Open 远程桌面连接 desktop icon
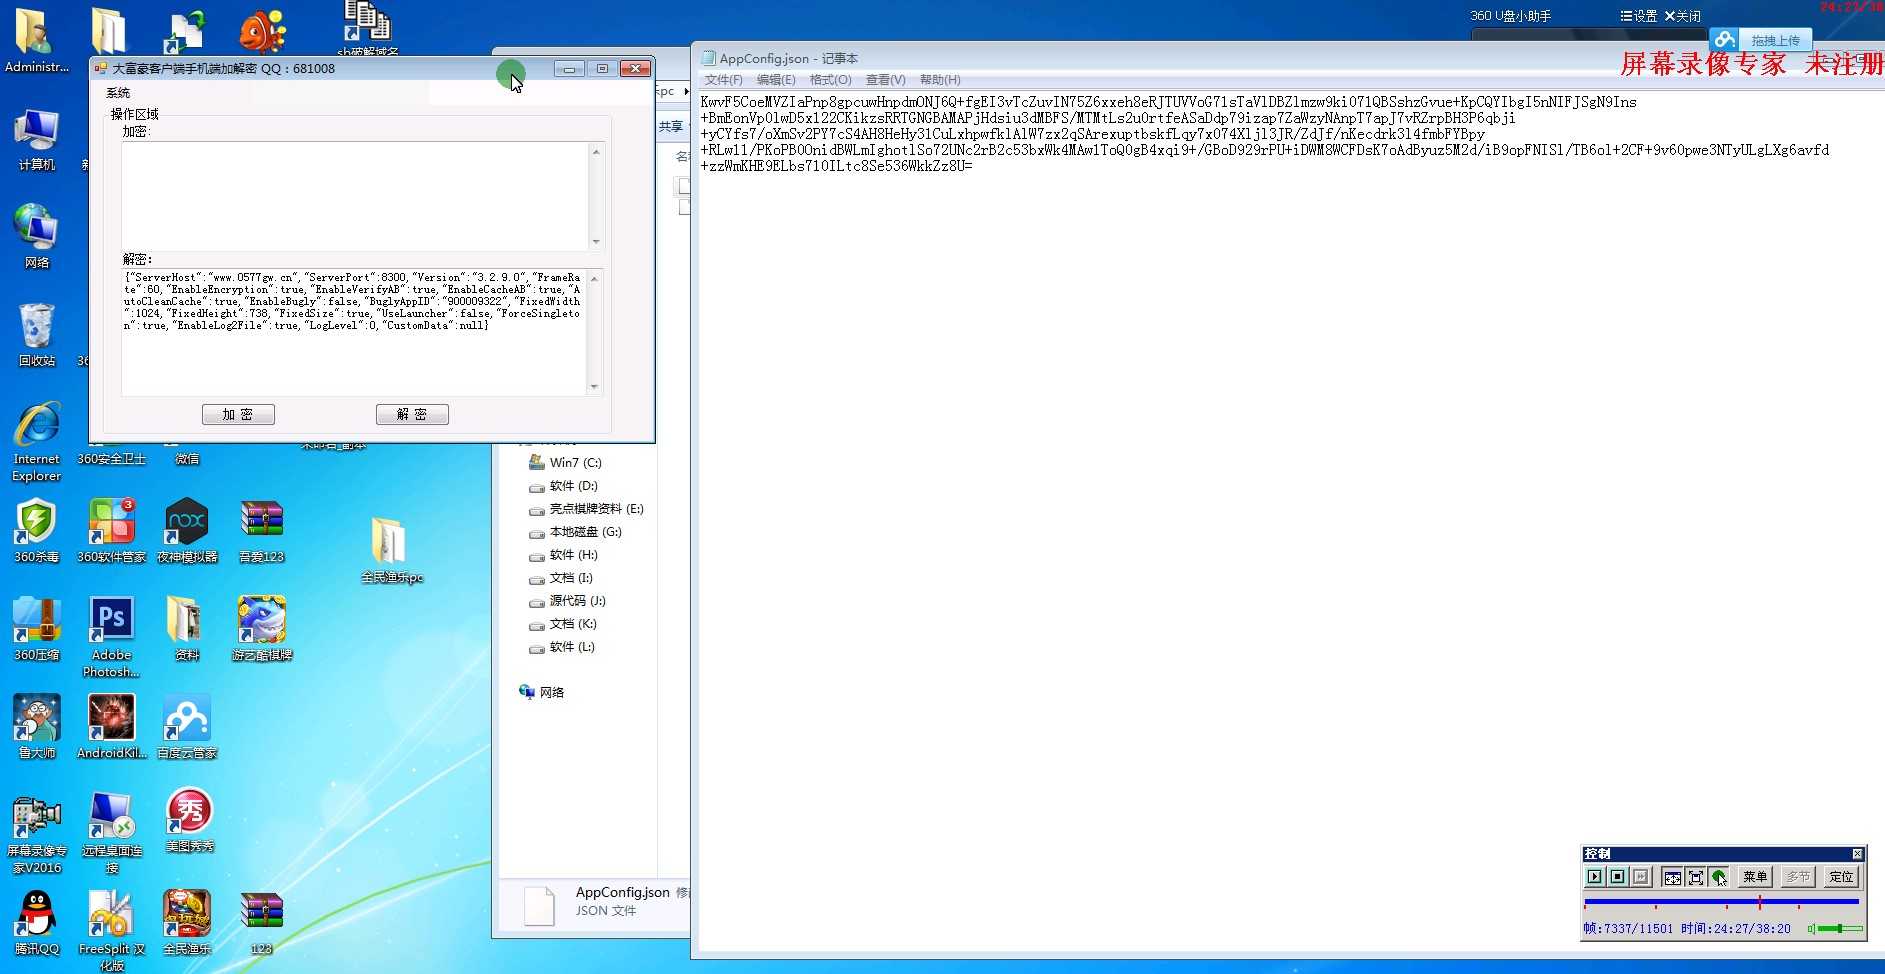 (x=111, y=834)
